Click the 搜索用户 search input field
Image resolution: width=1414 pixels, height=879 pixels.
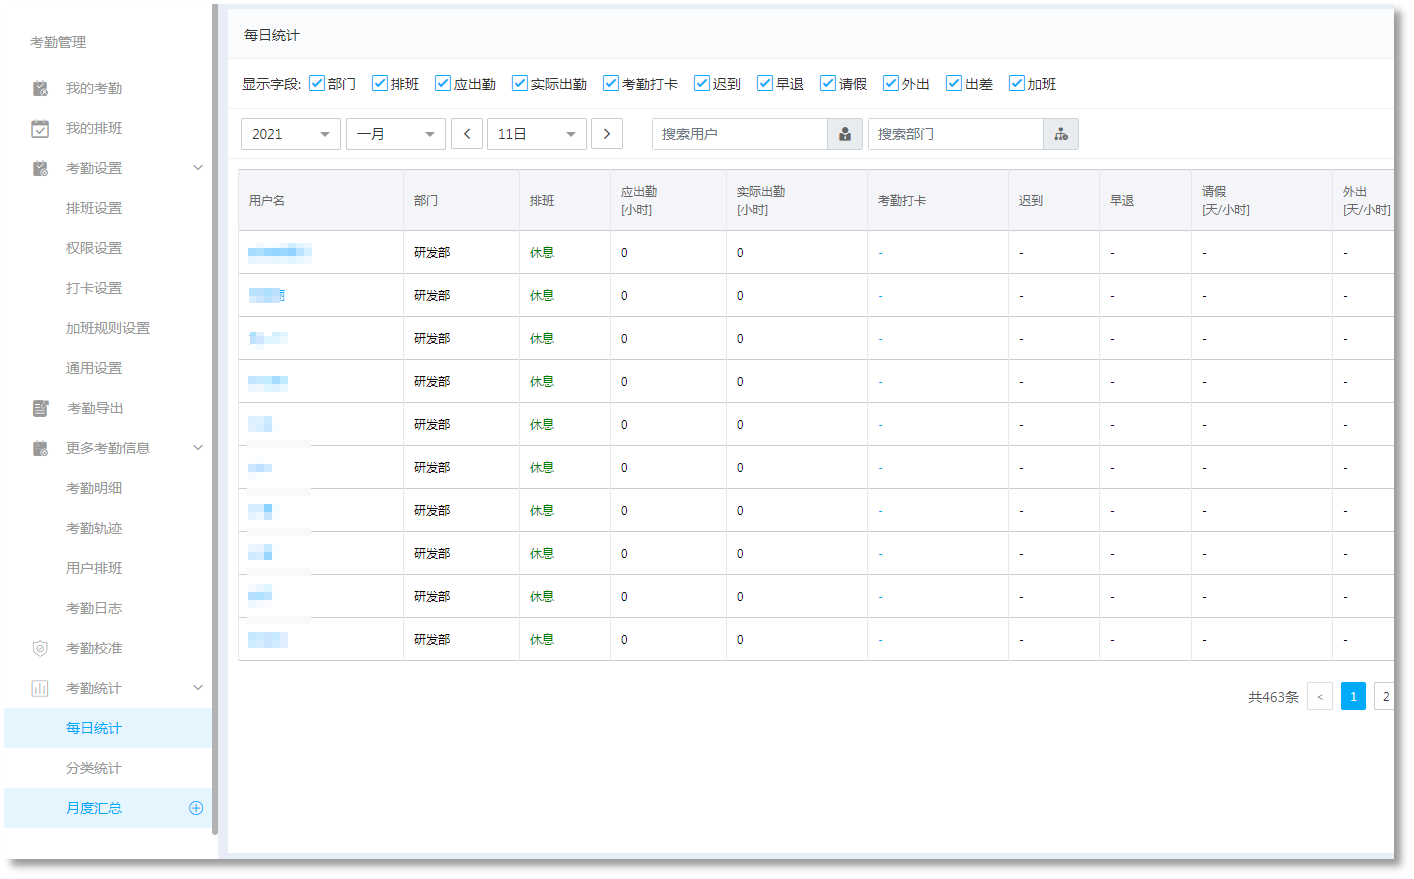(x=740, y=134)
